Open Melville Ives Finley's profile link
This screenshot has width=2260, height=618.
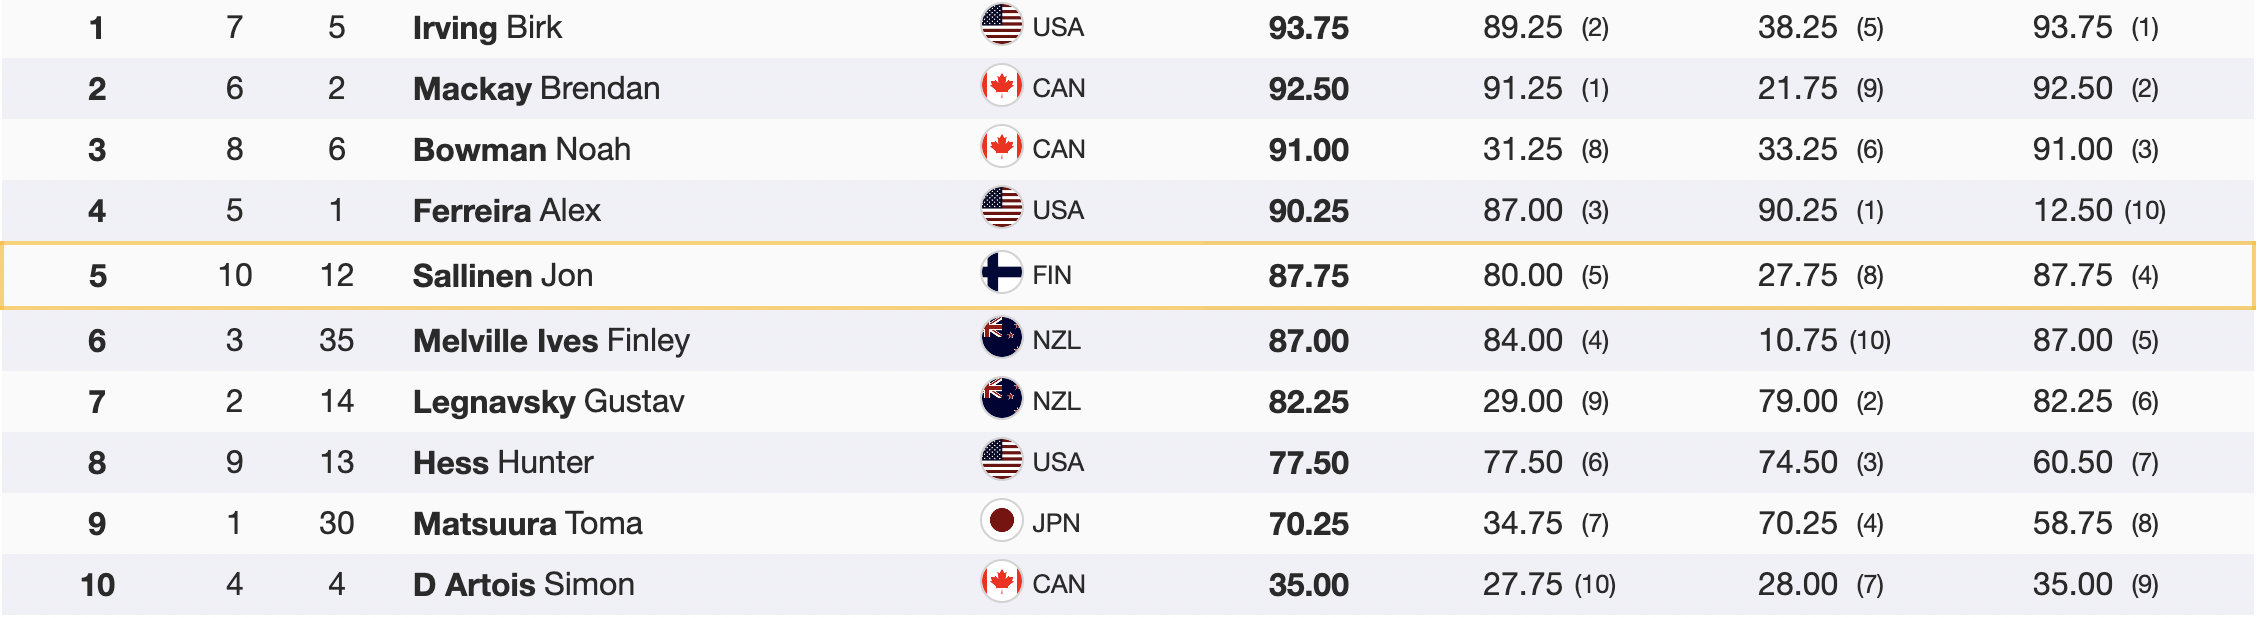(551, 340)
